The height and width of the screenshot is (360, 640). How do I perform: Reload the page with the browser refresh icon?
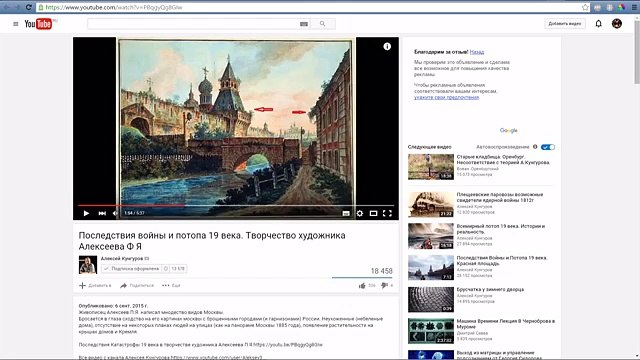29,7
